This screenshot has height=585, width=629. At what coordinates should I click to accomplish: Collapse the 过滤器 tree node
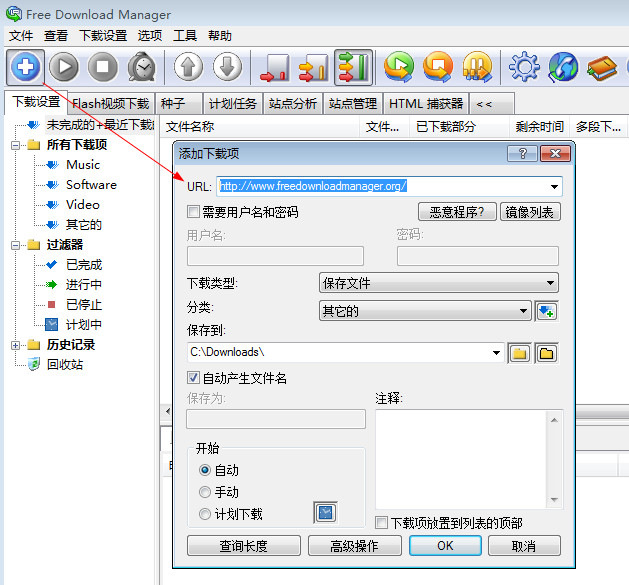[16, 245]
